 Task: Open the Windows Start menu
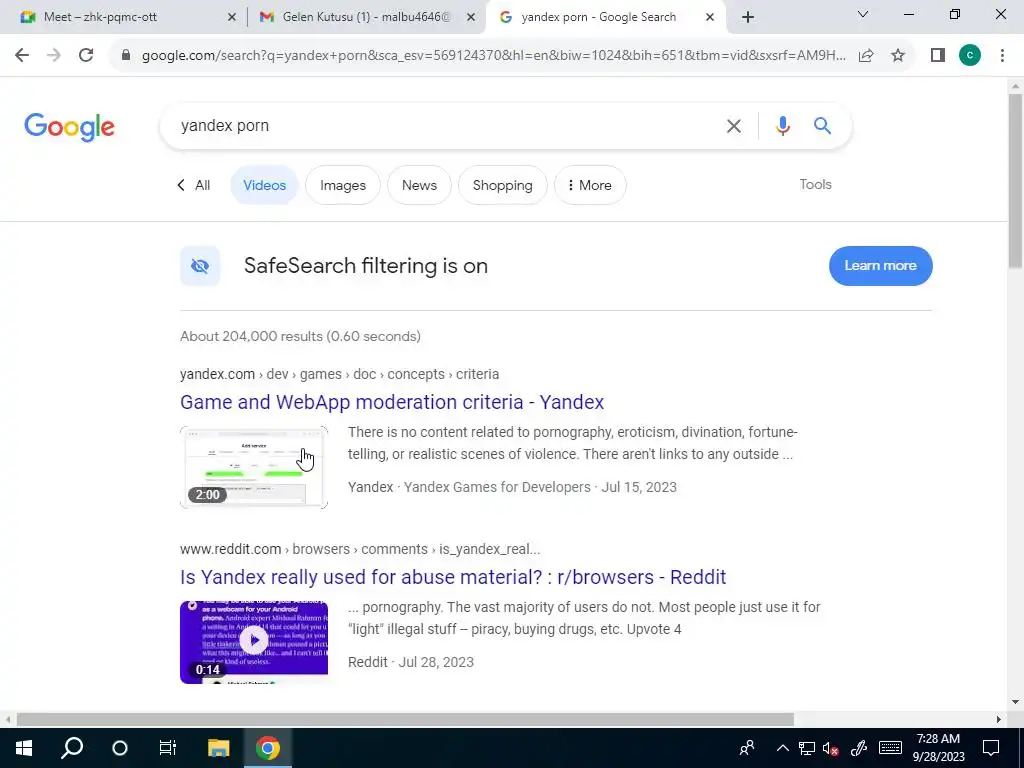pos(24,748)
